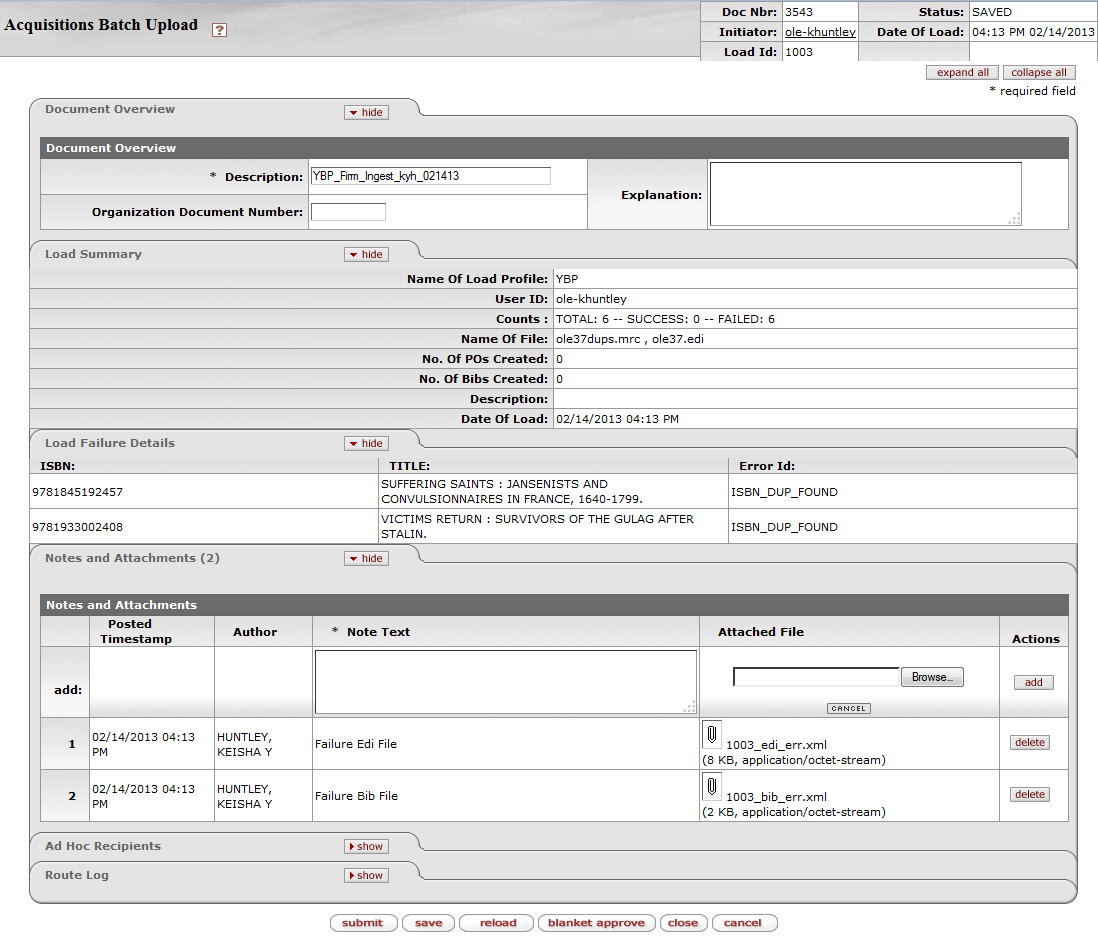Click the Doc Nbr value 3543

tap(799, 13)
